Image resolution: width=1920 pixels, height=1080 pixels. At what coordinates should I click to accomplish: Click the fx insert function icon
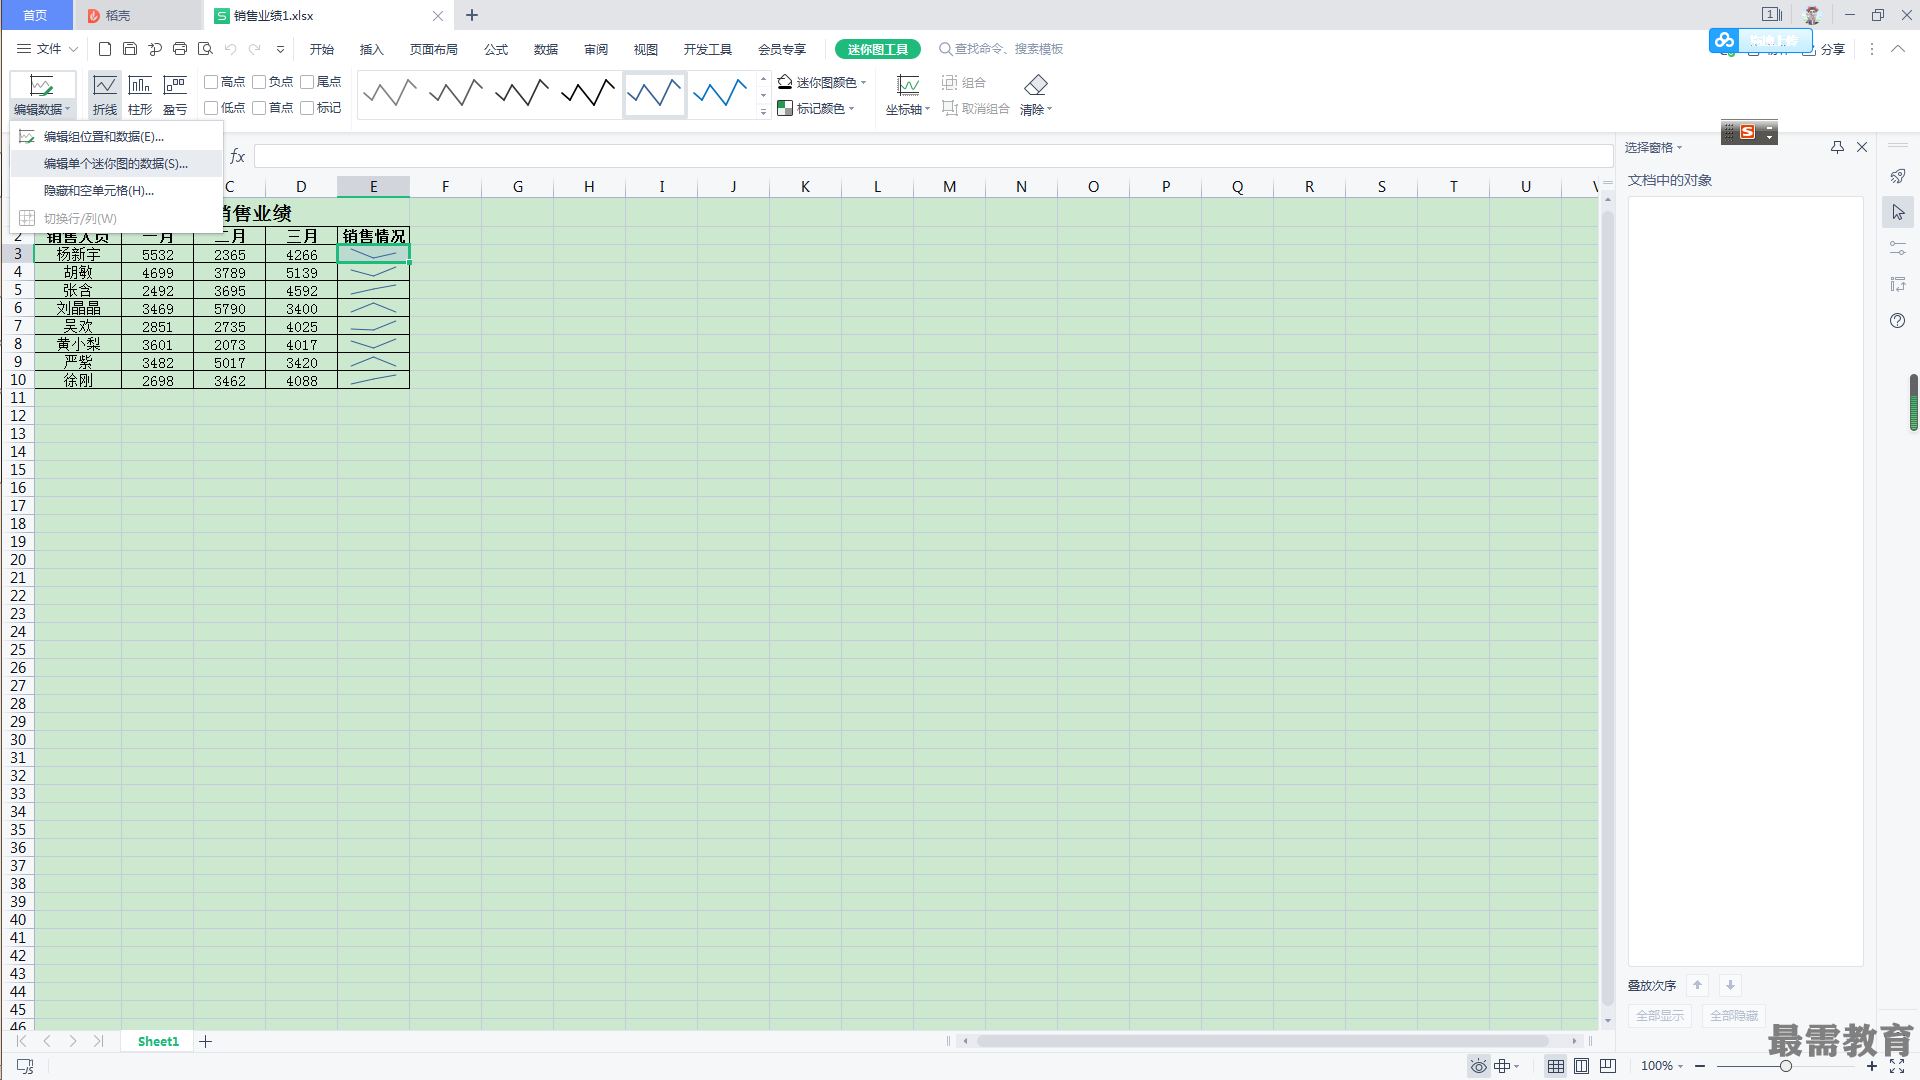tap(238, 156)
